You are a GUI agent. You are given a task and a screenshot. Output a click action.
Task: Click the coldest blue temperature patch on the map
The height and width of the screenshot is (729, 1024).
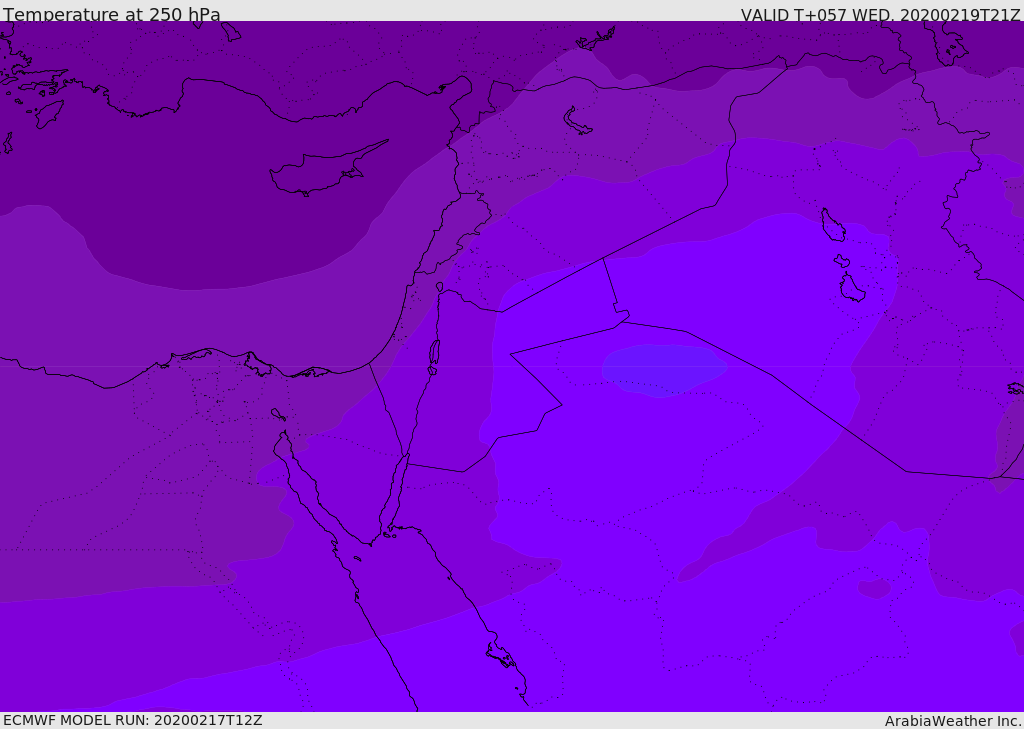[664, 370]
